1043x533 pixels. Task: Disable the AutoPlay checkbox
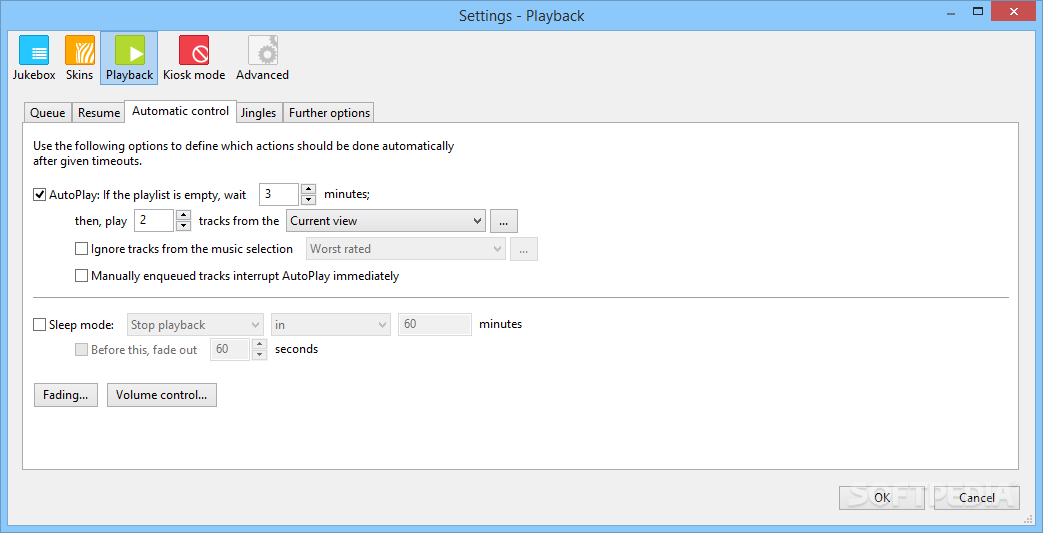(39, 195)
